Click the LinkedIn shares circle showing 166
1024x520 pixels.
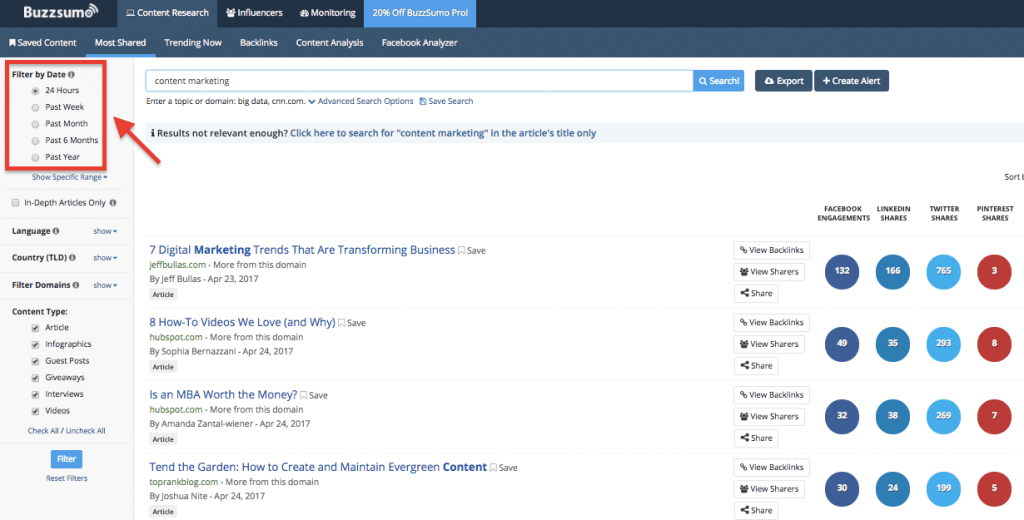[x=893, y=271]
